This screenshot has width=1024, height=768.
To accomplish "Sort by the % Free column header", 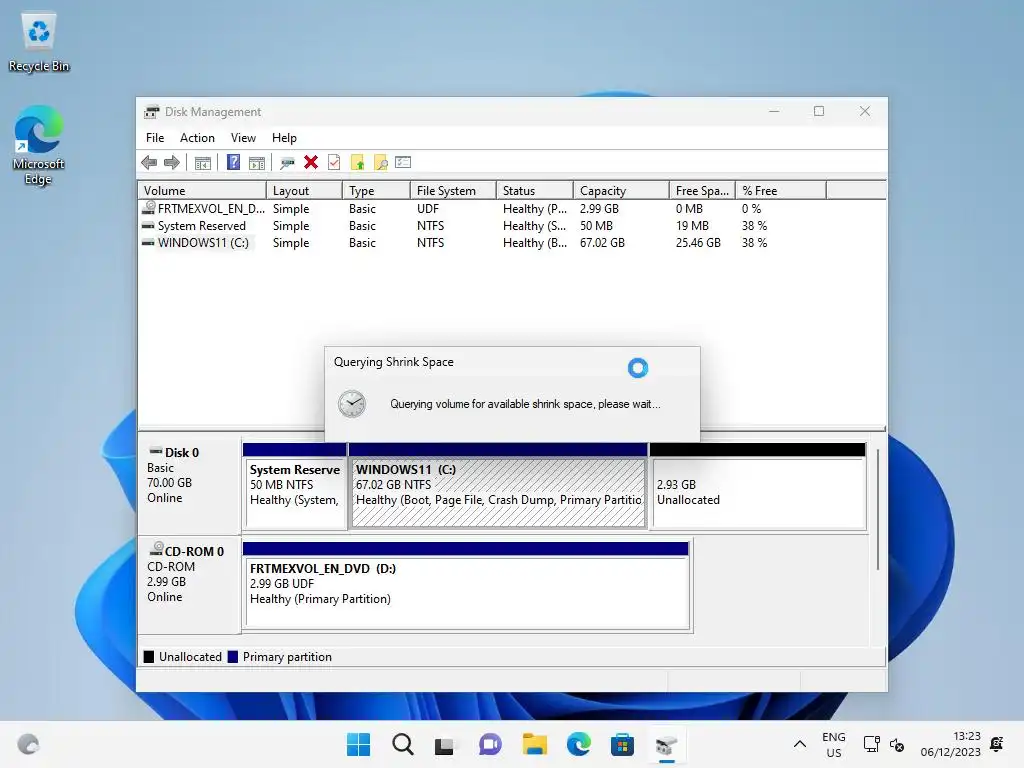I will (780, 191).
